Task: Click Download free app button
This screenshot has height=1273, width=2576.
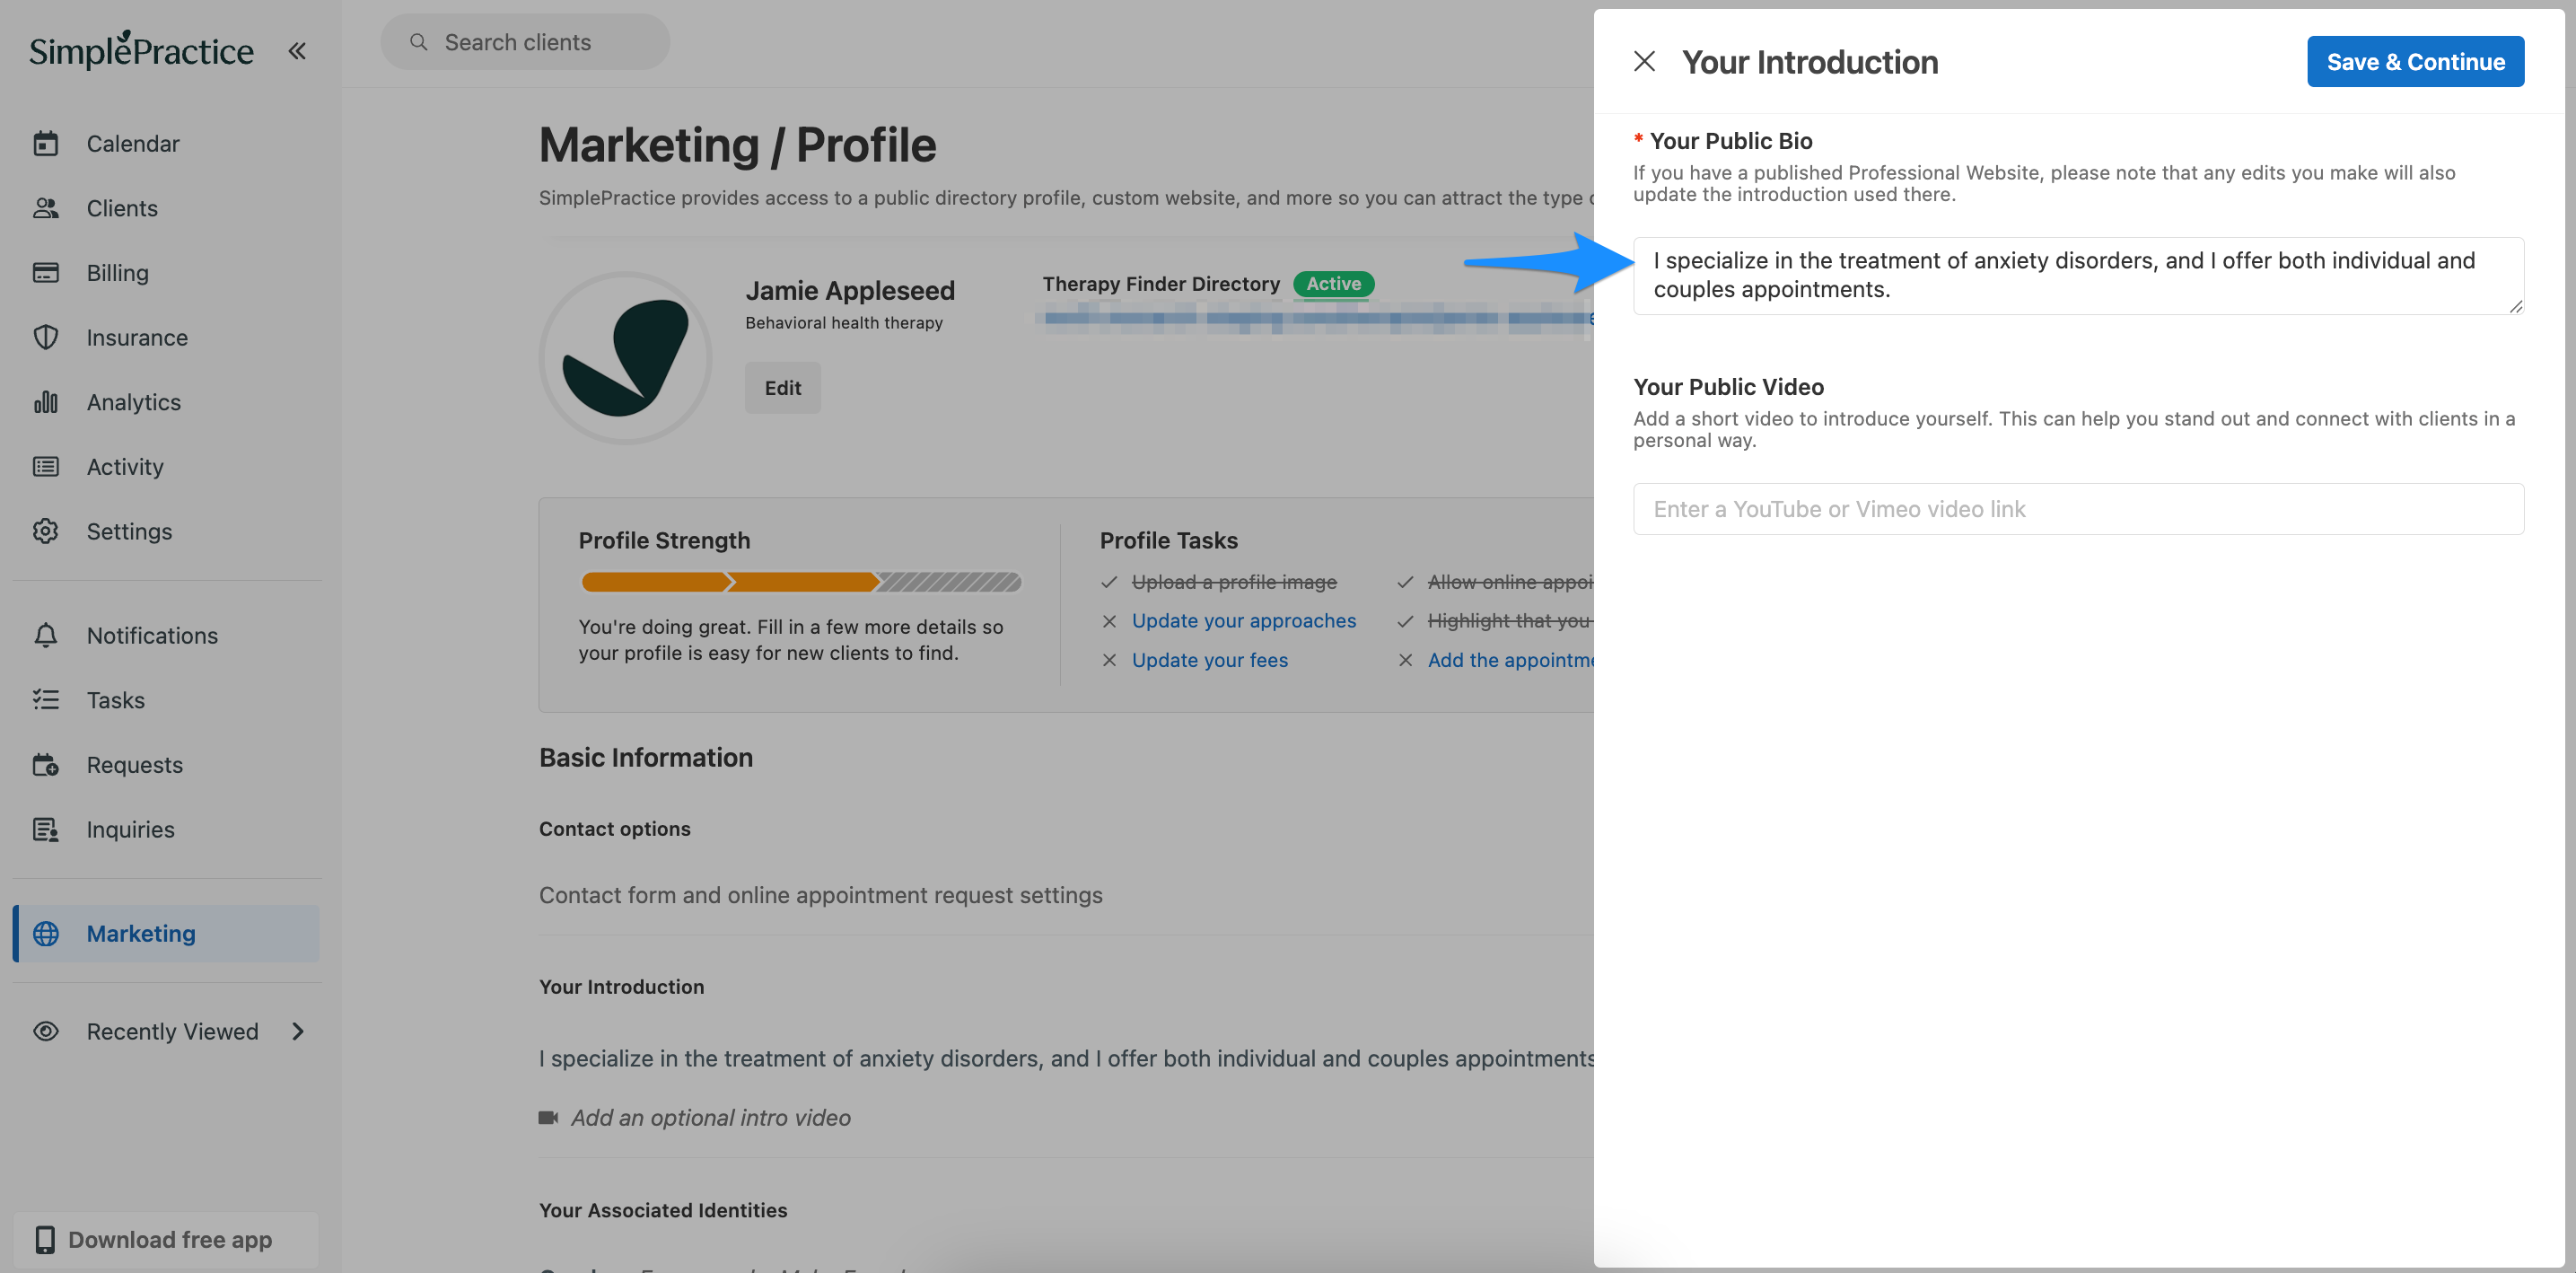Action: coord(166,1239)
